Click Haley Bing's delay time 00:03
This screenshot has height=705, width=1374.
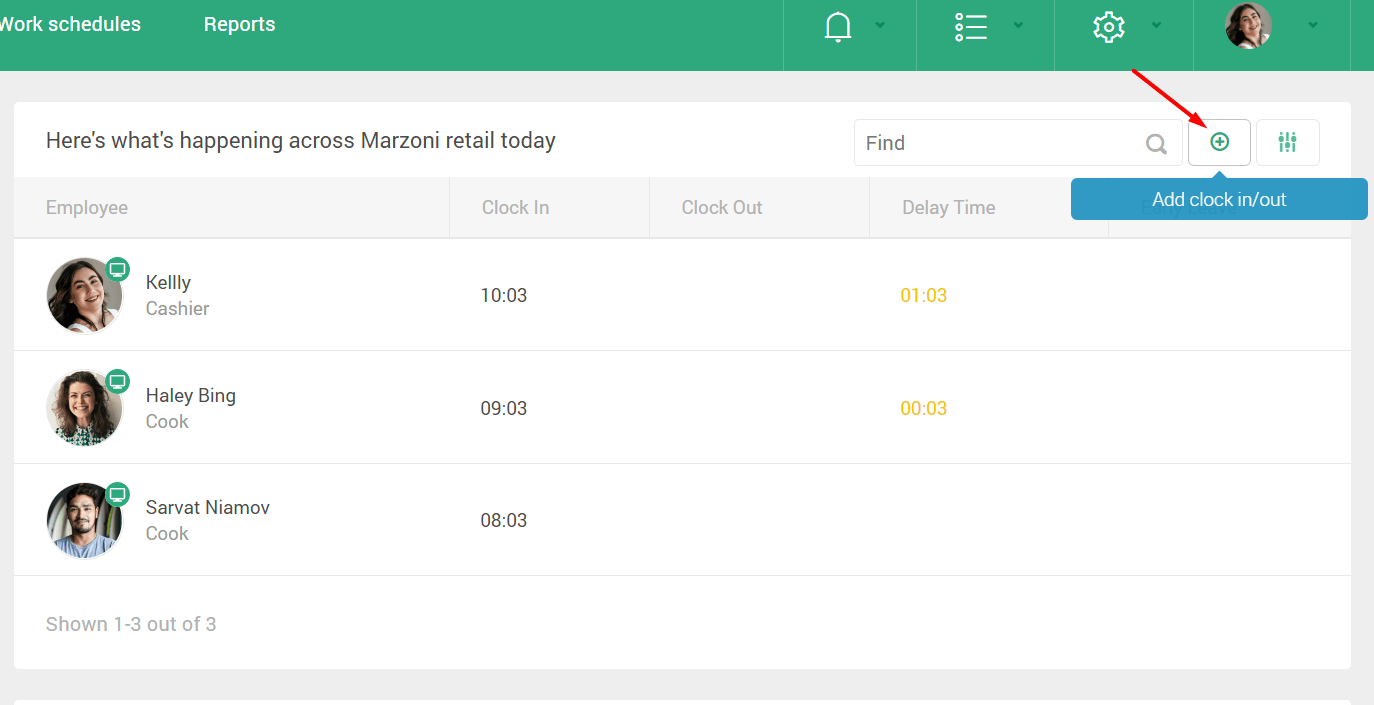(924, 408)
